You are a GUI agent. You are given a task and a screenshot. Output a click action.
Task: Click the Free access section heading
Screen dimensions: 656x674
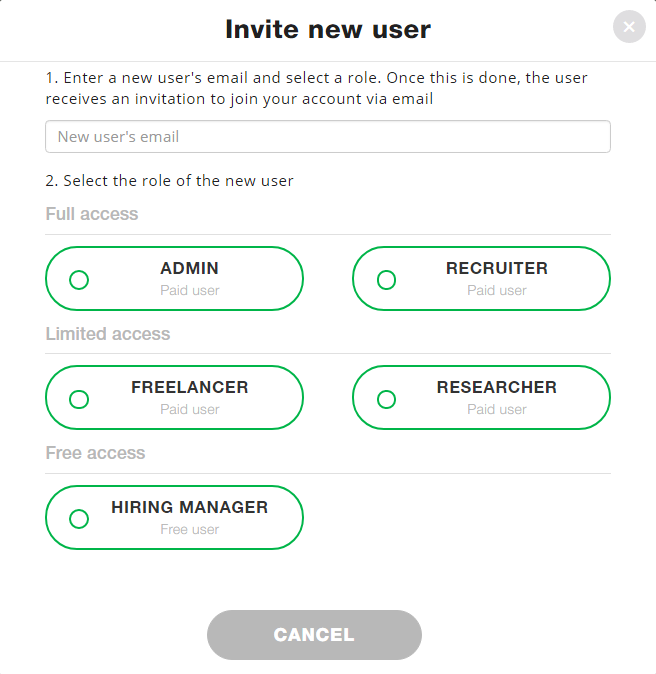point(95,453)
